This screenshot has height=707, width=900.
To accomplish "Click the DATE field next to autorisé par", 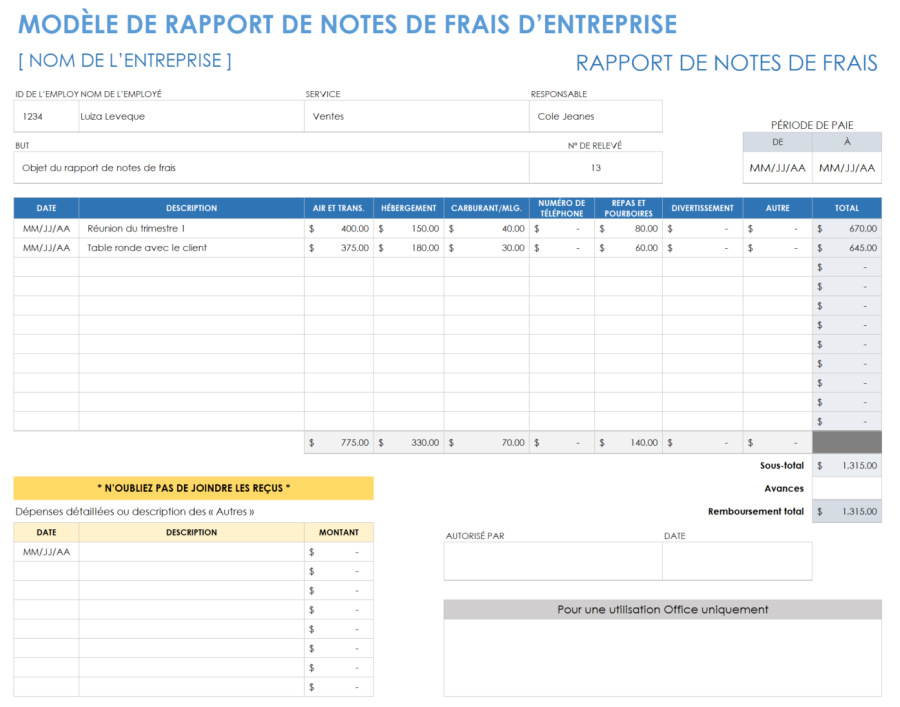I will pyautogui.click(x=737, y=561).
